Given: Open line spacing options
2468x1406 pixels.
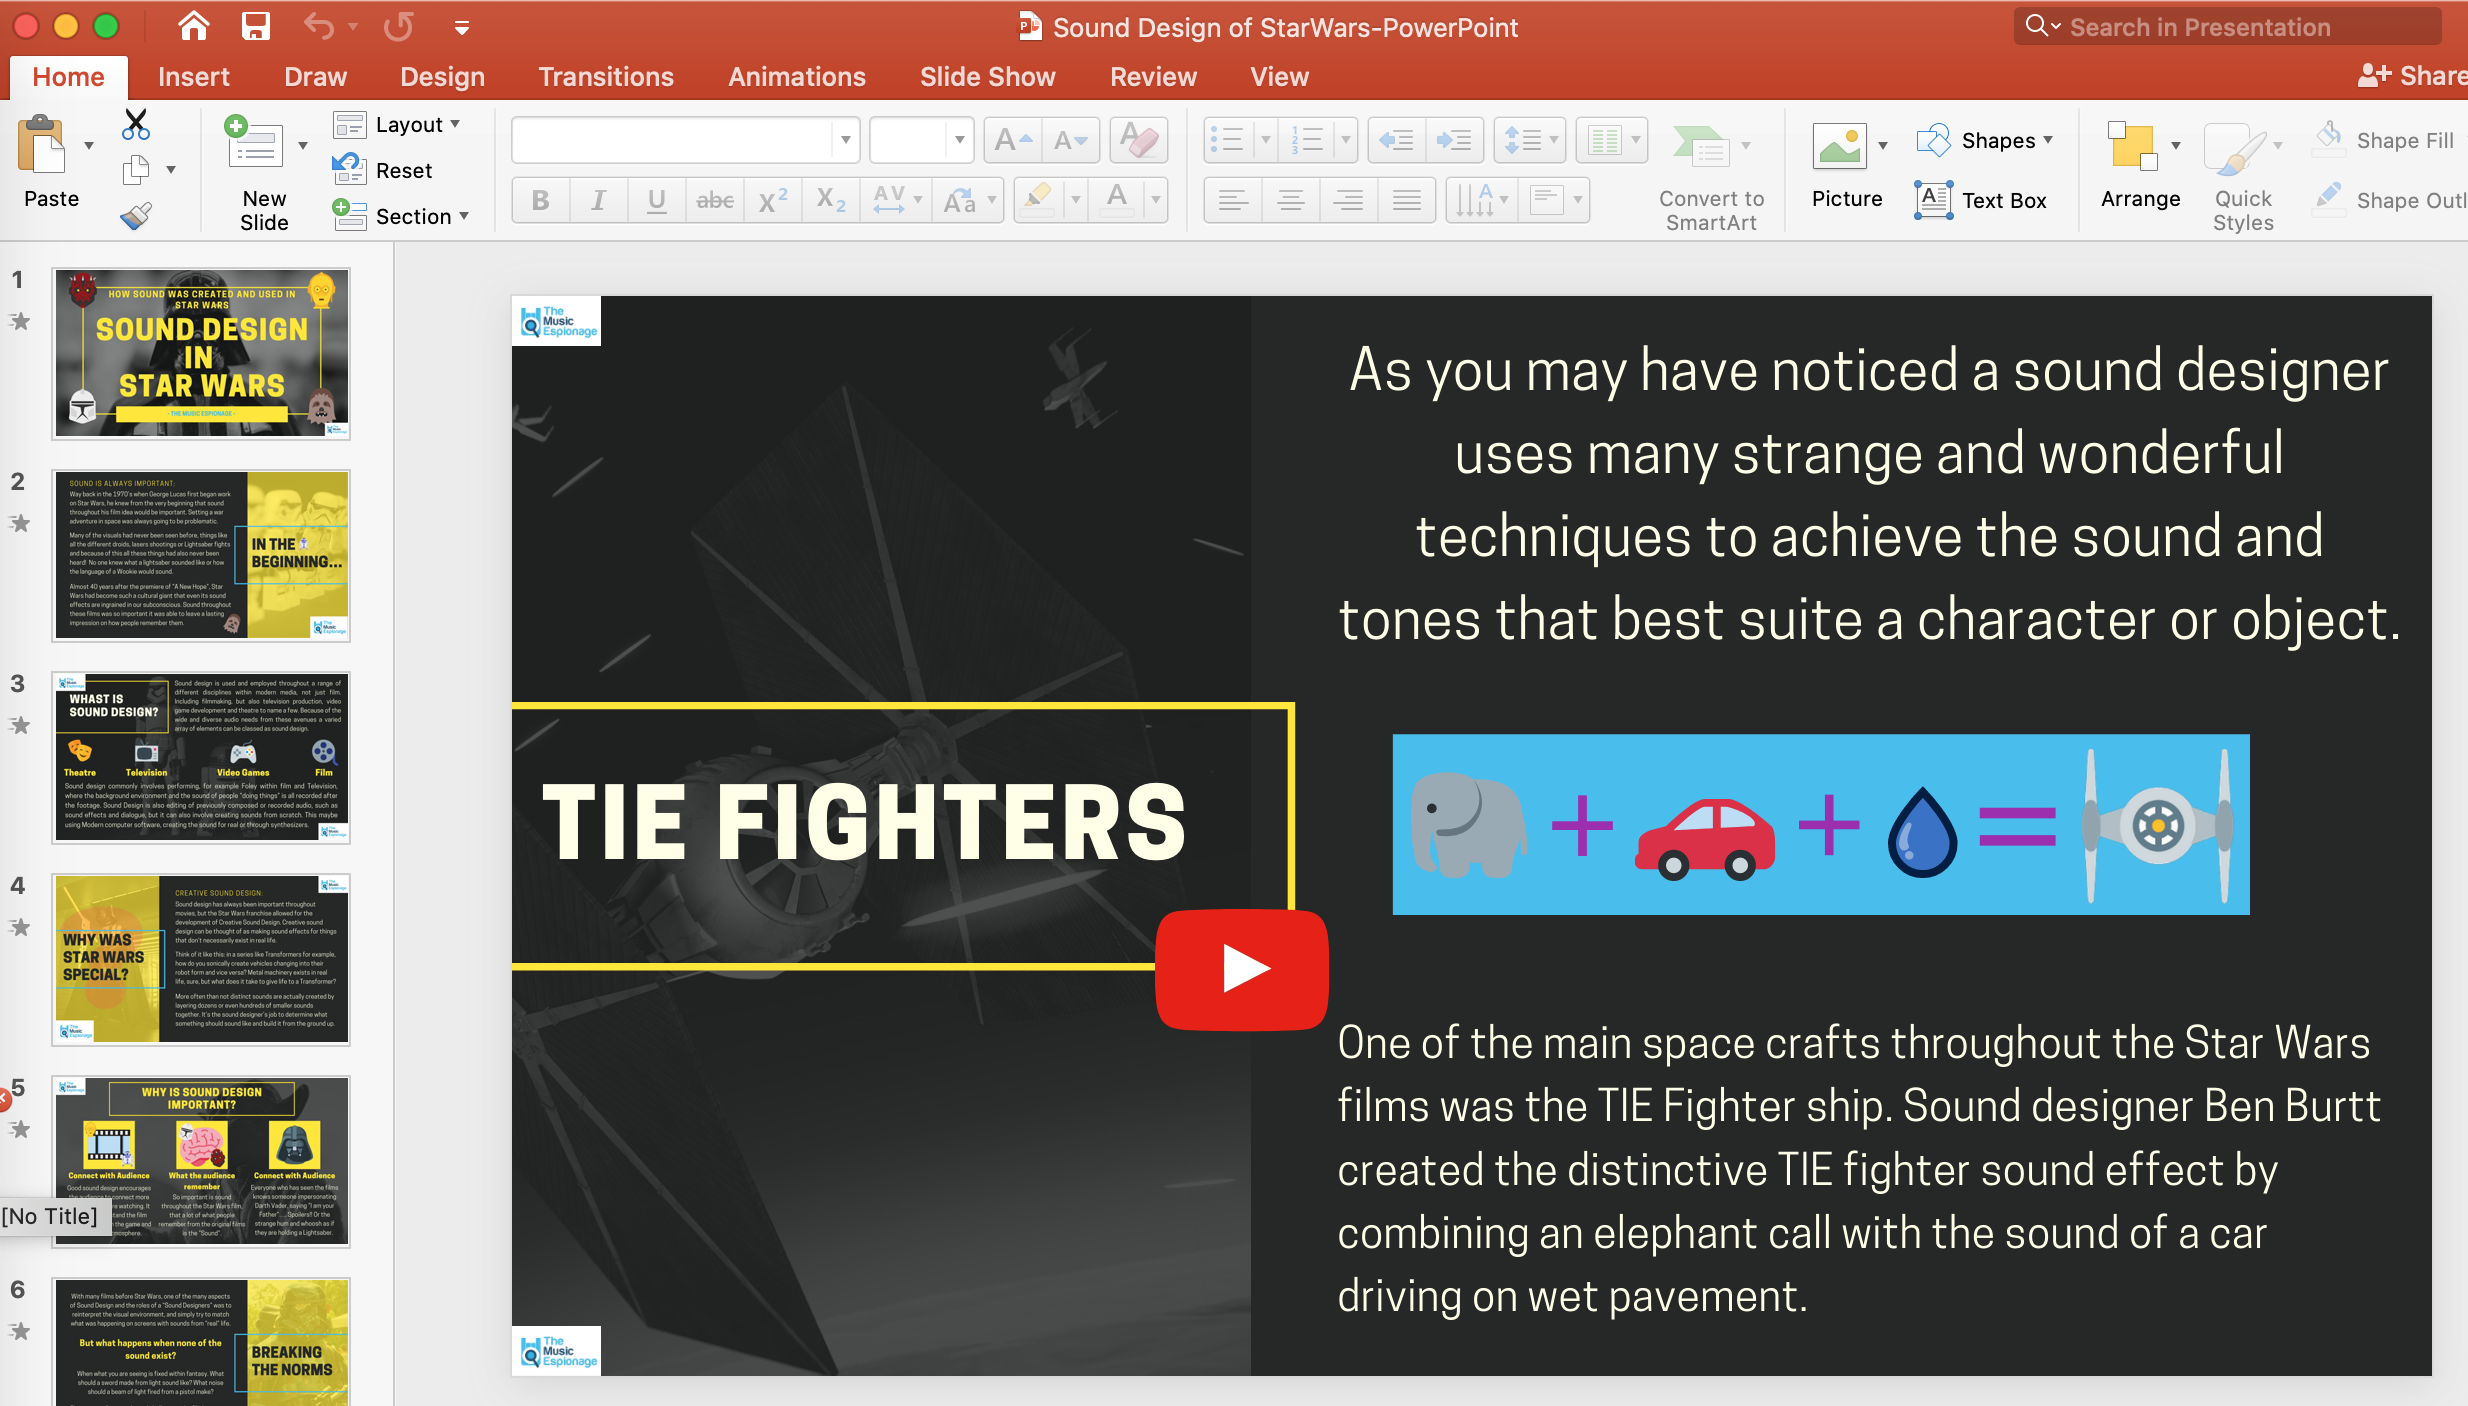Looking at the screenshot, I should pos(1530,140).
